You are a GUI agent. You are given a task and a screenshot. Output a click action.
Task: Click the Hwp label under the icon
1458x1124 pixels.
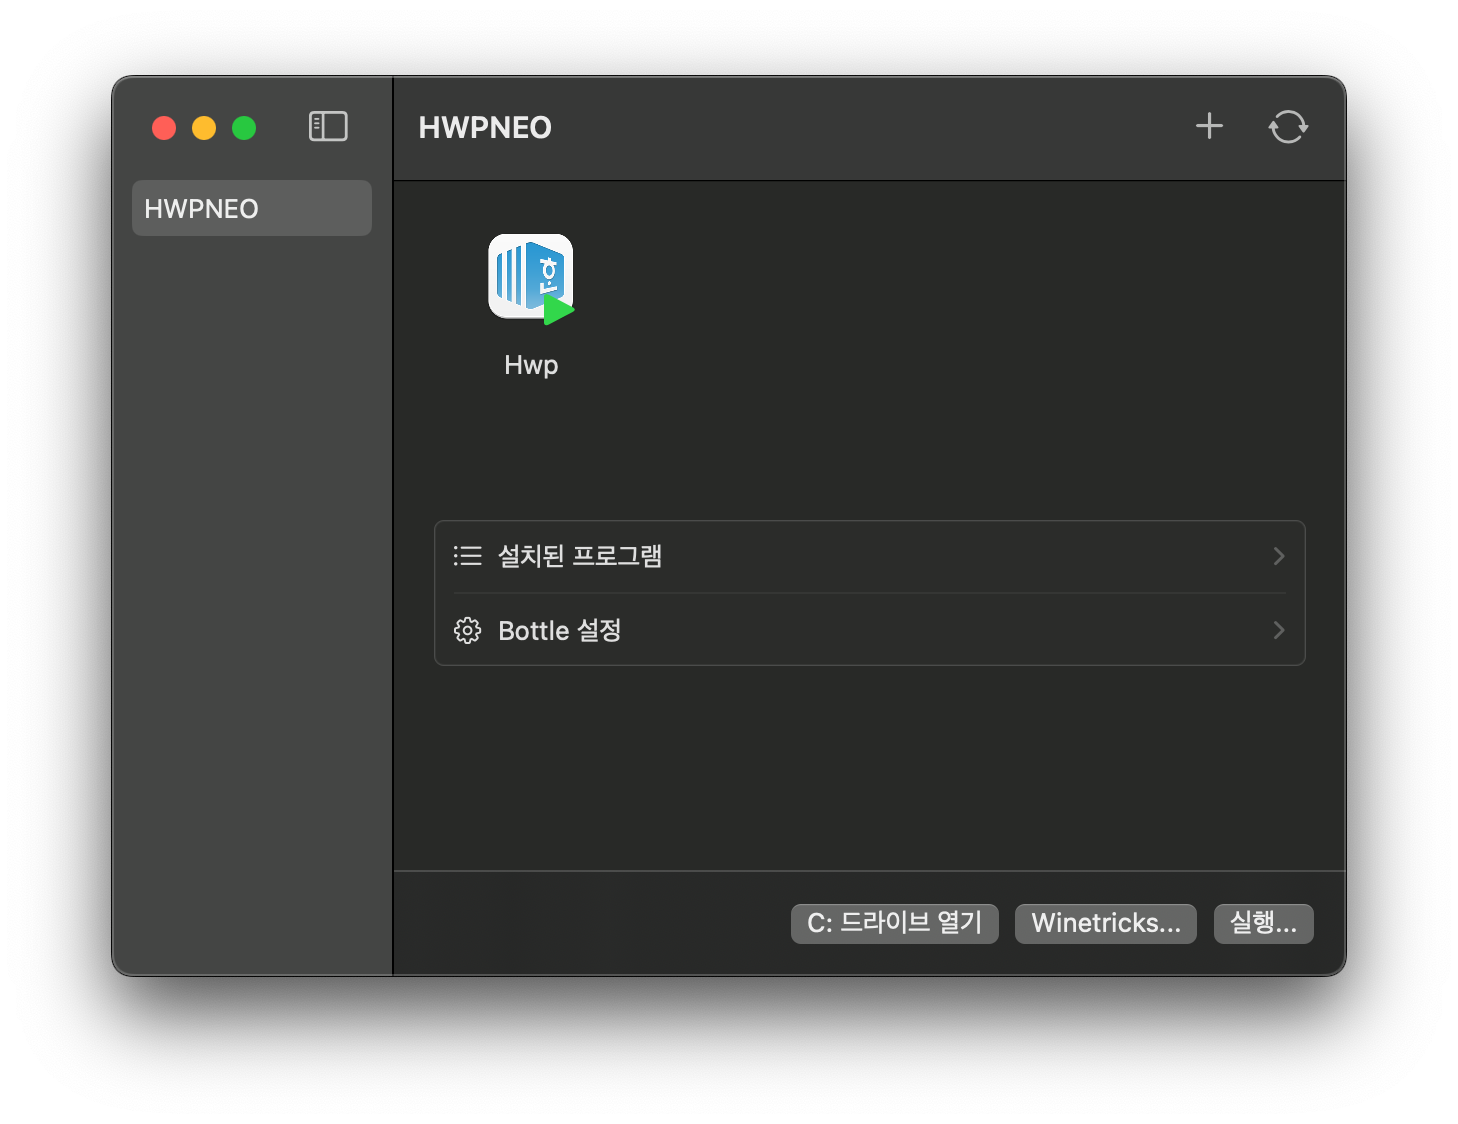coord(531,365)
